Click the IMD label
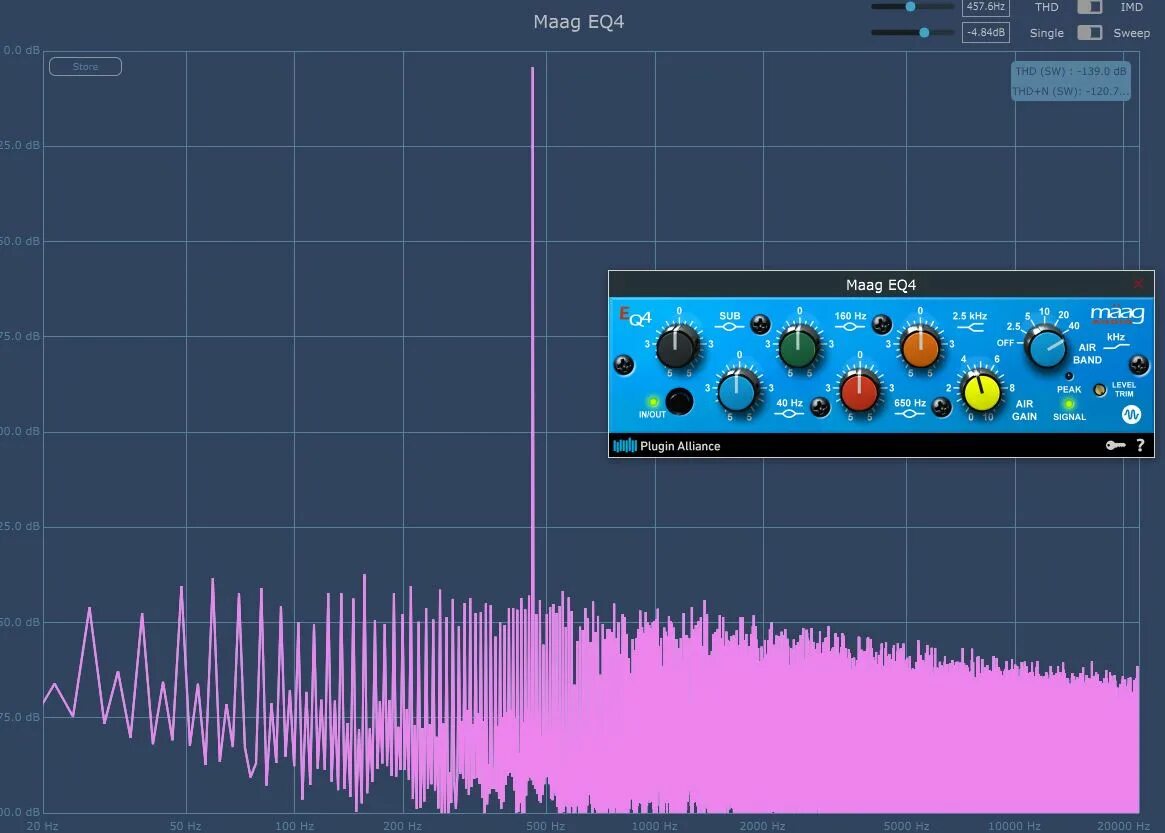 [x=1131, y=7]
